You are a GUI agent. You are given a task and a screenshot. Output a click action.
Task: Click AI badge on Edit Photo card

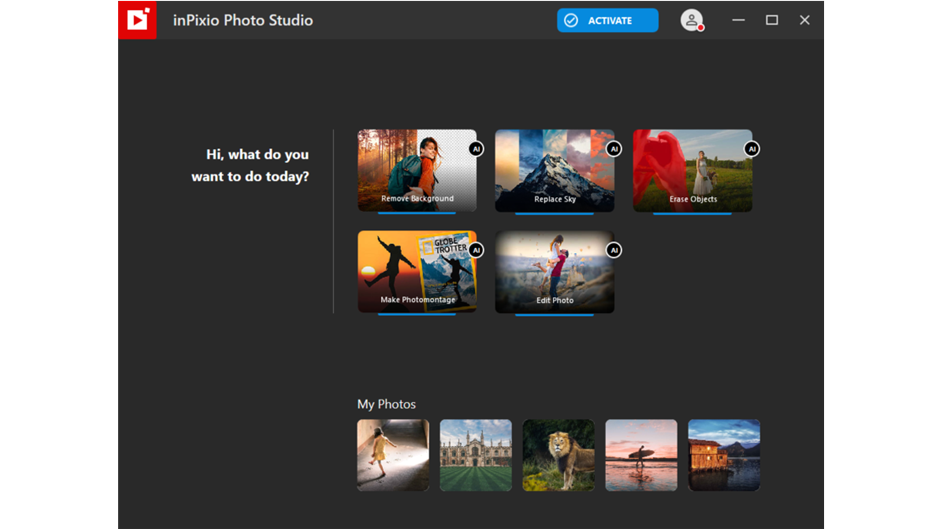coord(614,250)
